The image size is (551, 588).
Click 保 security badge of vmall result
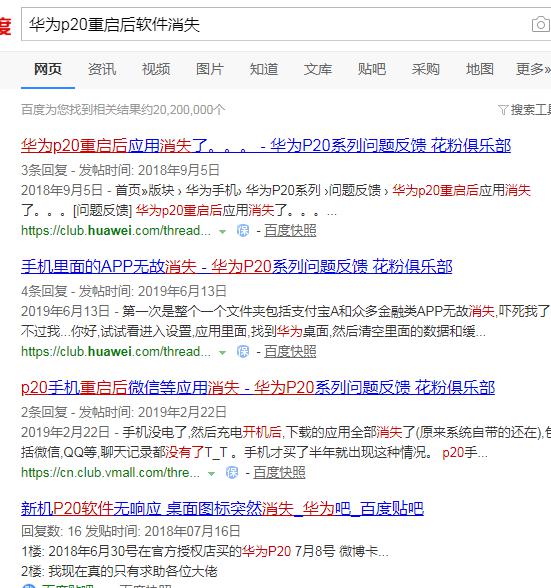232,473
